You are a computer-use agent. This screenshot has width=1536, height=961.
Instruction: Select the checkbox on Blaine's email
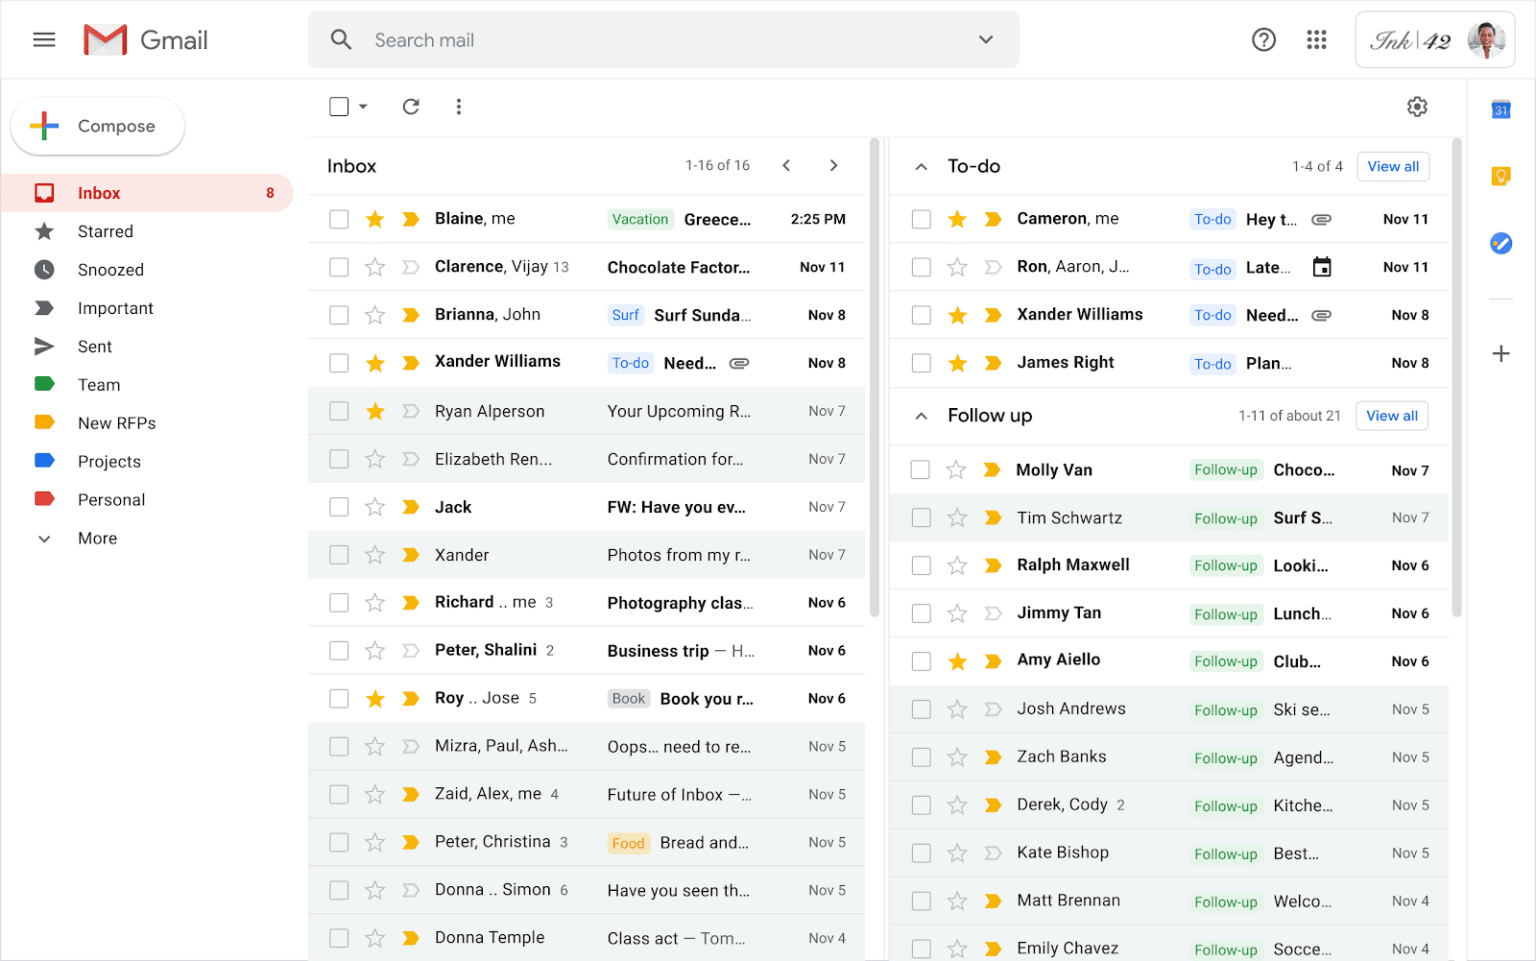click(339, 218)
